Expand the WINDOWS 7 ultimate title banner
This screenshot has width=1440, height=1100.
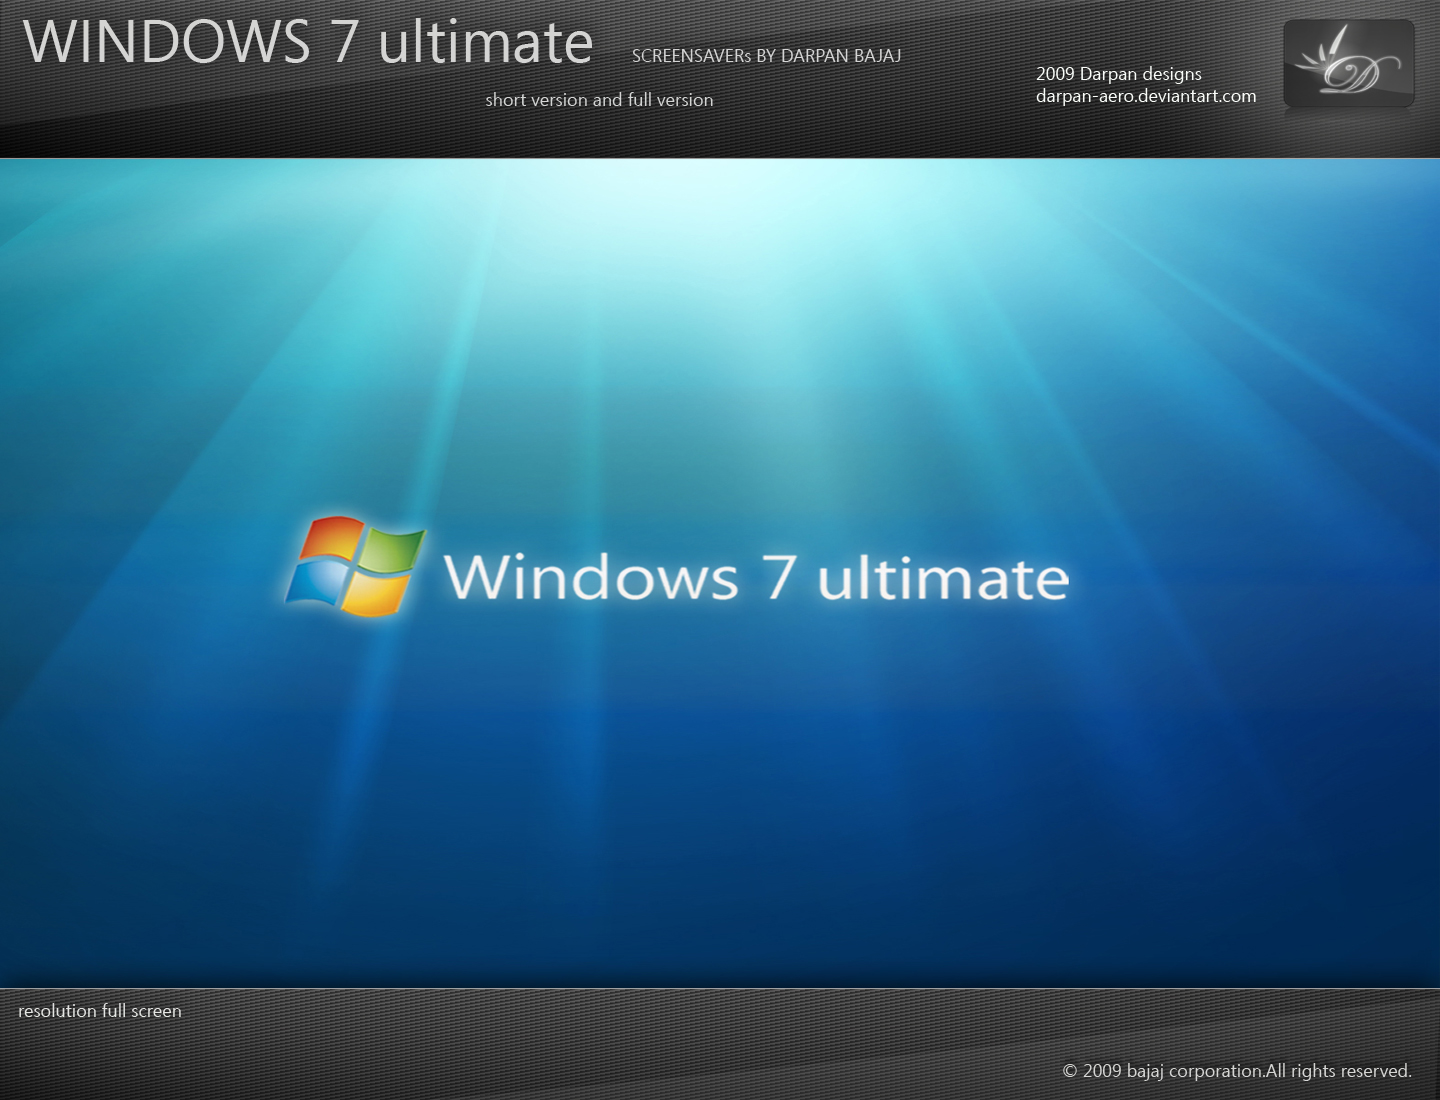[x=310, y=42]
